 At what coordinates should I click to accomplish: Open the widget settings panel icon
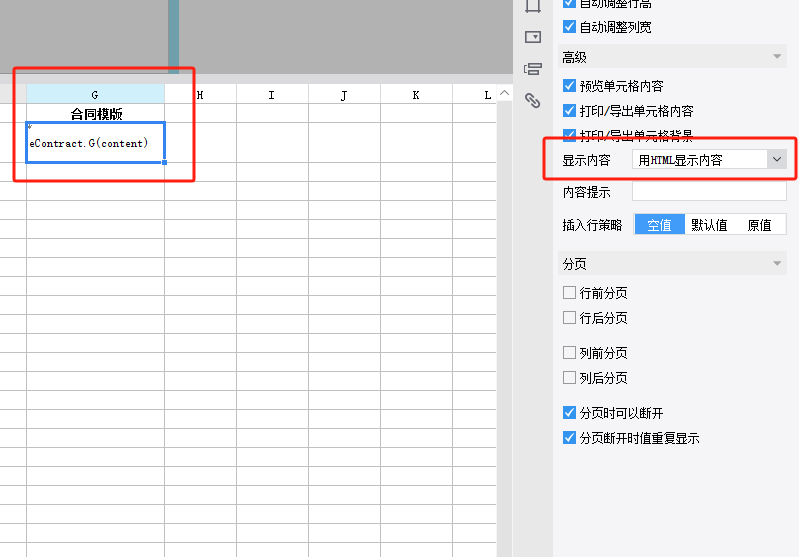532,37
